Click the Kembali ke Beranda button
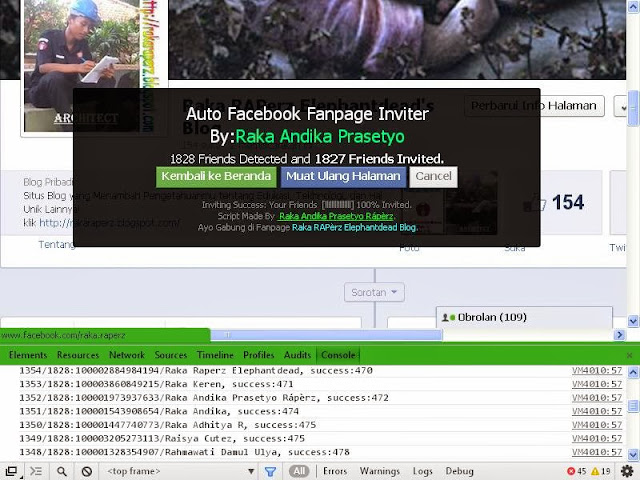640x480 pixels. (x=216, y=176)
